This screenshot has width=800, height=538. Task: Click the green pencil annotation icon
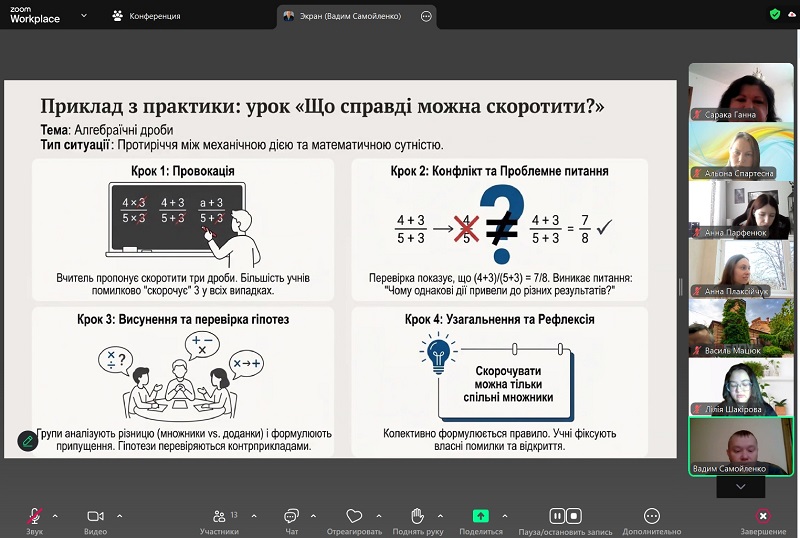click(x=27, y=440)
